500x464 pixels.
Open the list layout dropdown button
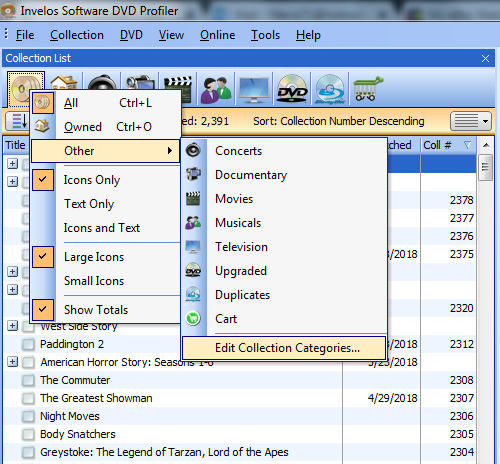point(471,121)
